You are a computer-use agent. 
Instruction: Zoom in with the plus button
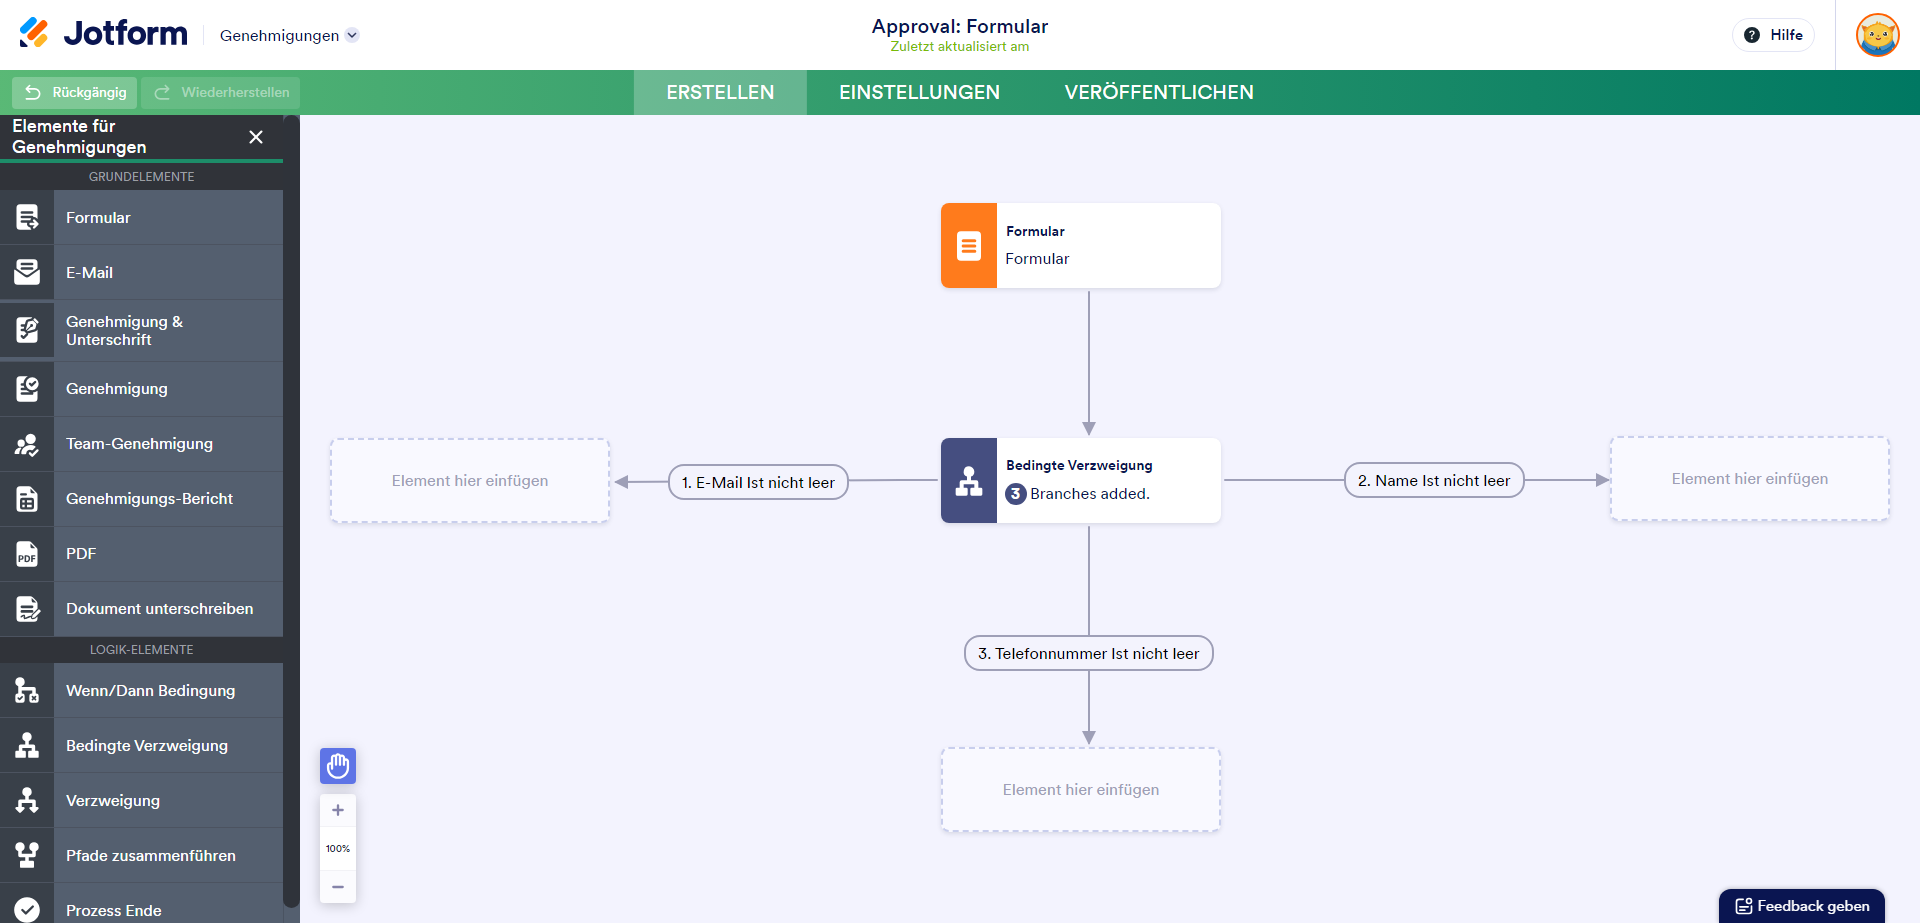pos(338,811)
